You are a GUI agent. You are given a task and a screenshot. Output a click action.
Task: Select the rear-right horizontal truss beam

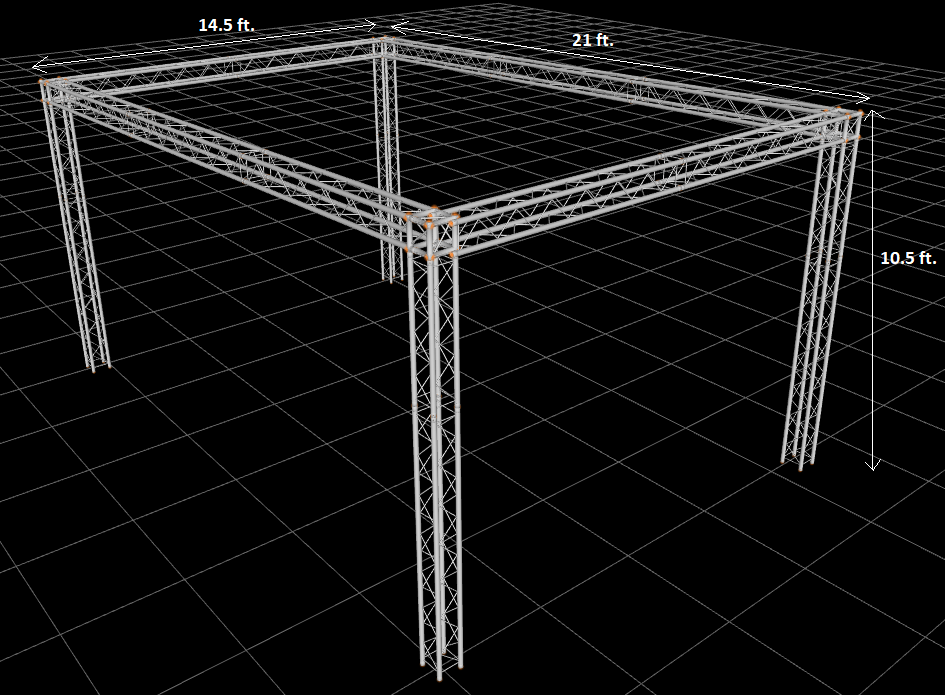609,78
